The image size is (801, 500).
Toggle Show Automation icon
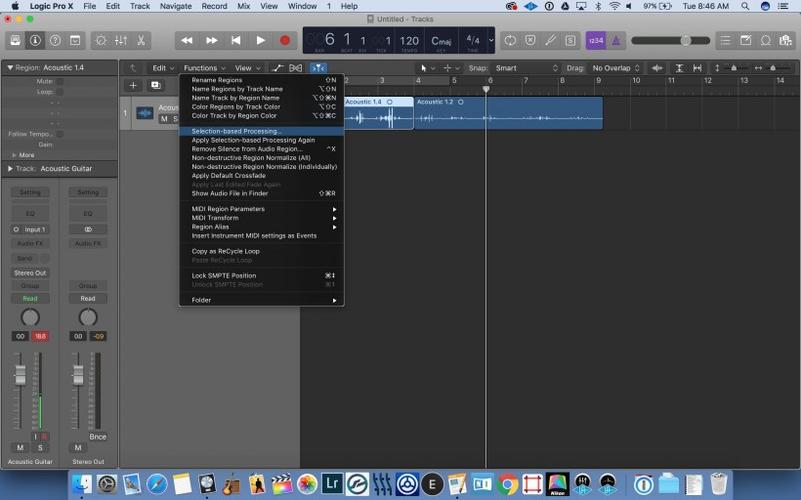(x=277, y=68)
